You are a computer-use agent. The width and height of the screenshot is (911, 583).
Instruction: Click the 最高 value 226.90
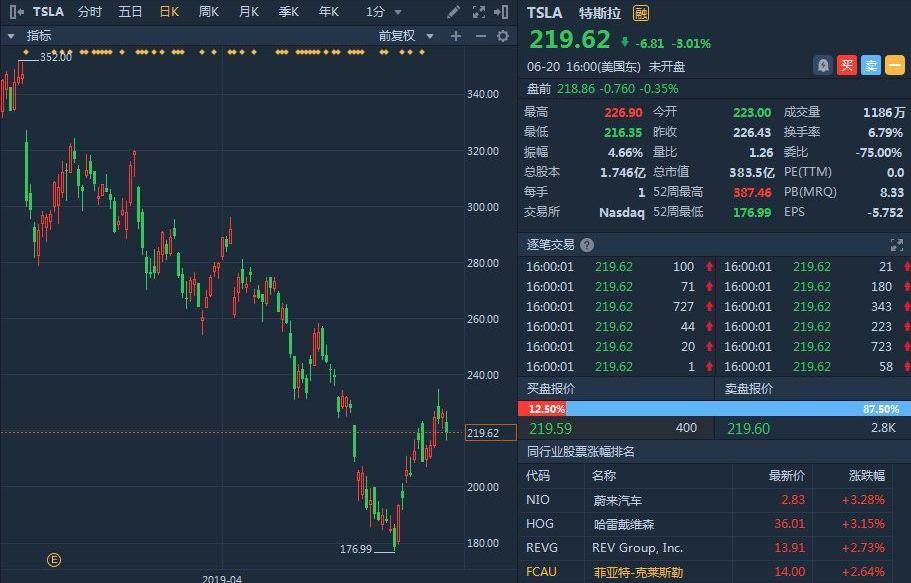[623, 112]
